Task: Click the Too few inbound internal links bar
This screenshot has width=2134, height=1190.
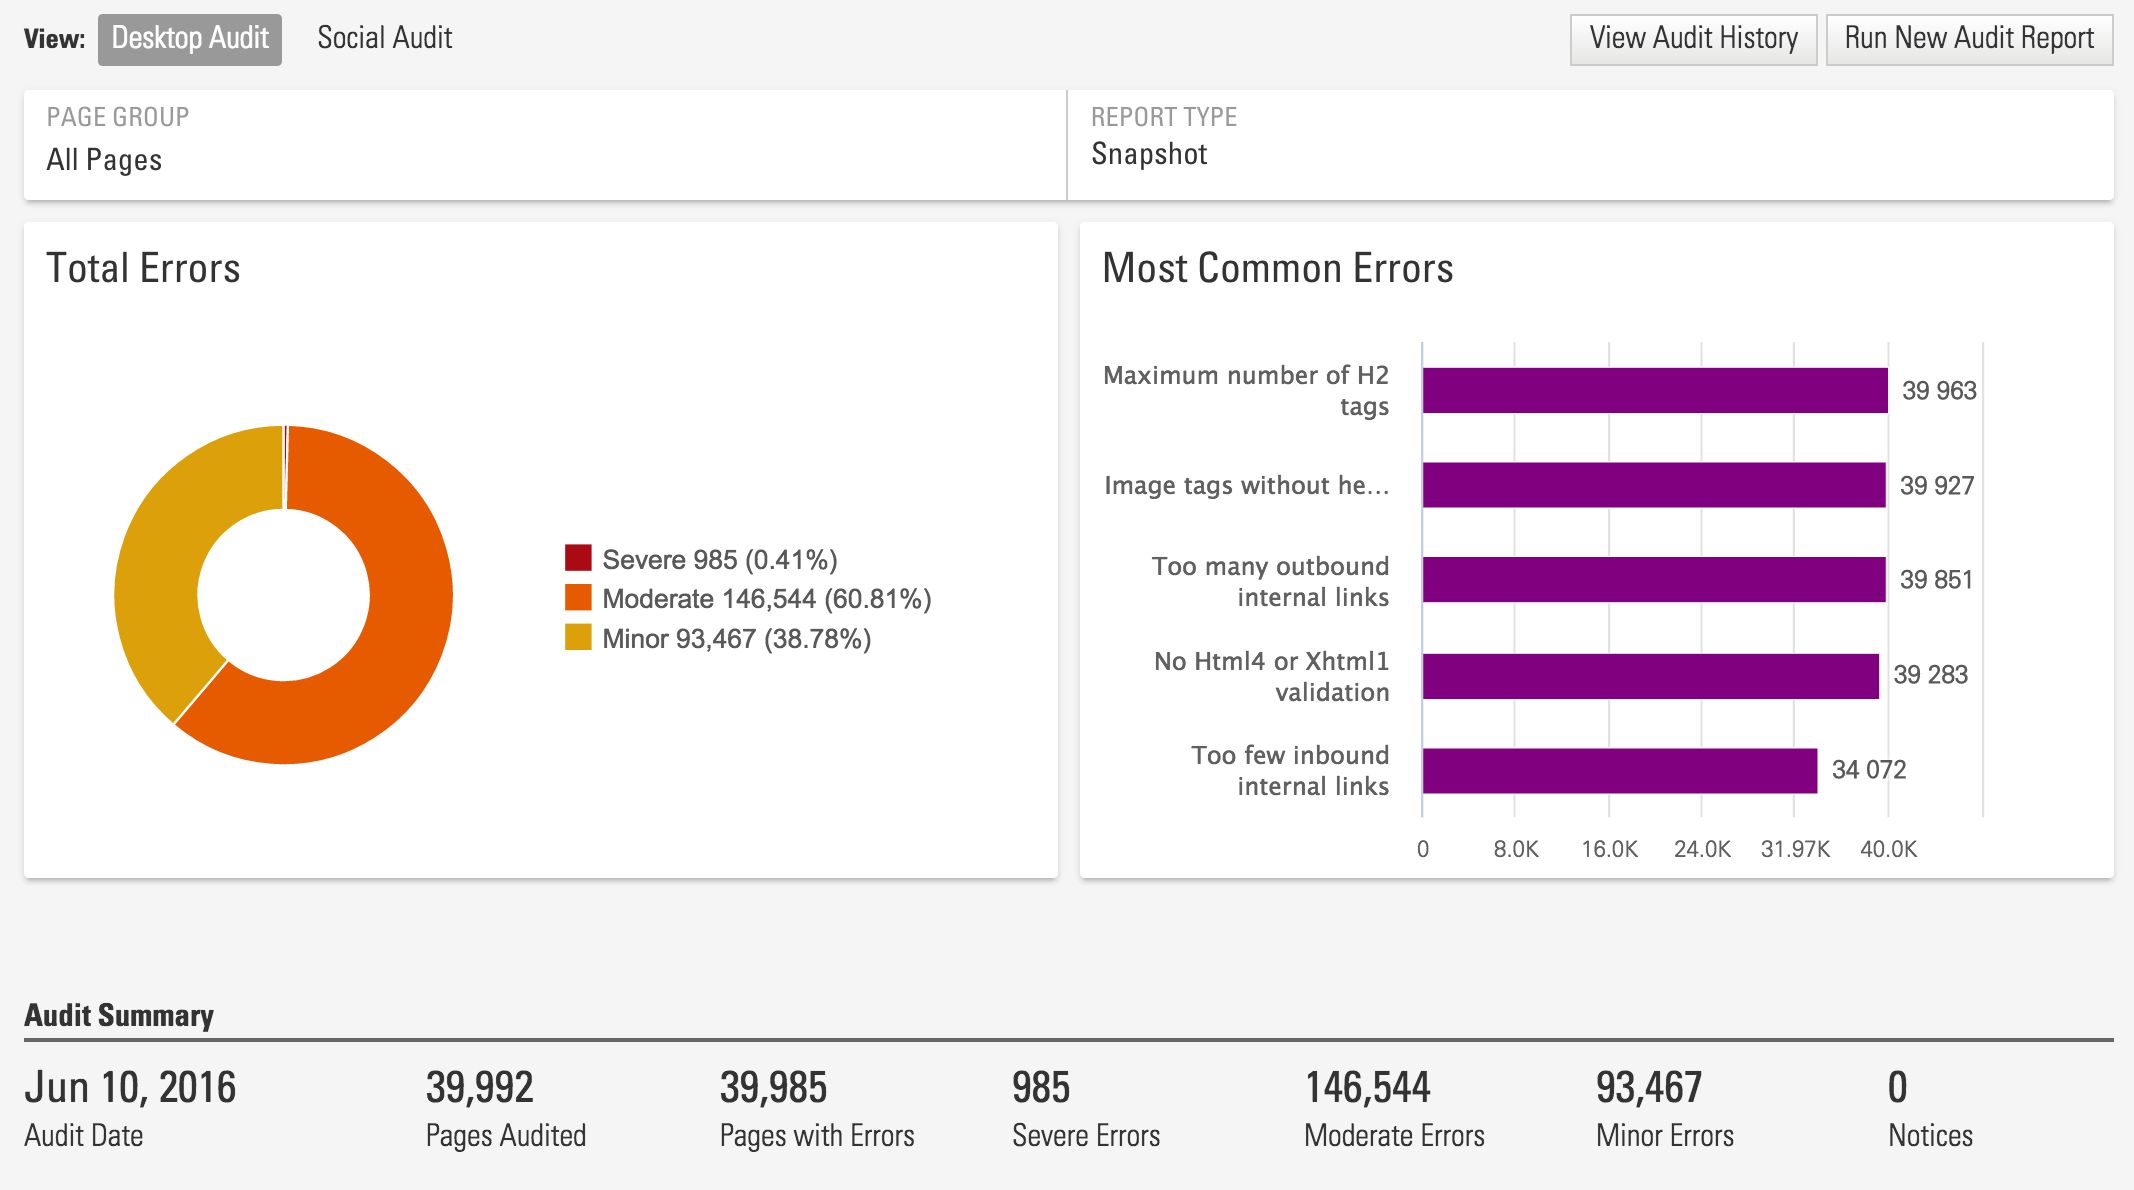Action: tap(1619, 771)
